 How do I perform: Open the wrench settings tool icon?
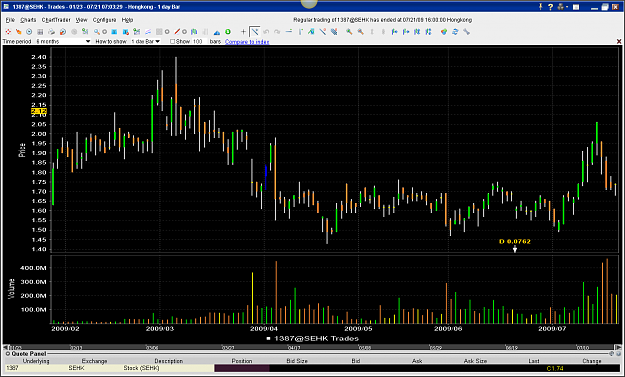pos(466,31)
